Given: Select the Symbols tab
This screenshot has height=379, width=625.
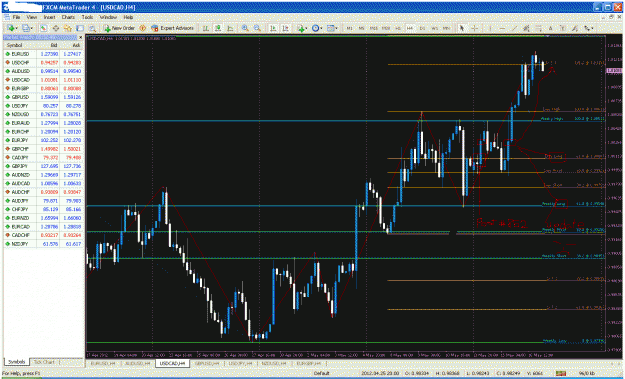Looking at the screenshot, I should pos(16,362).
